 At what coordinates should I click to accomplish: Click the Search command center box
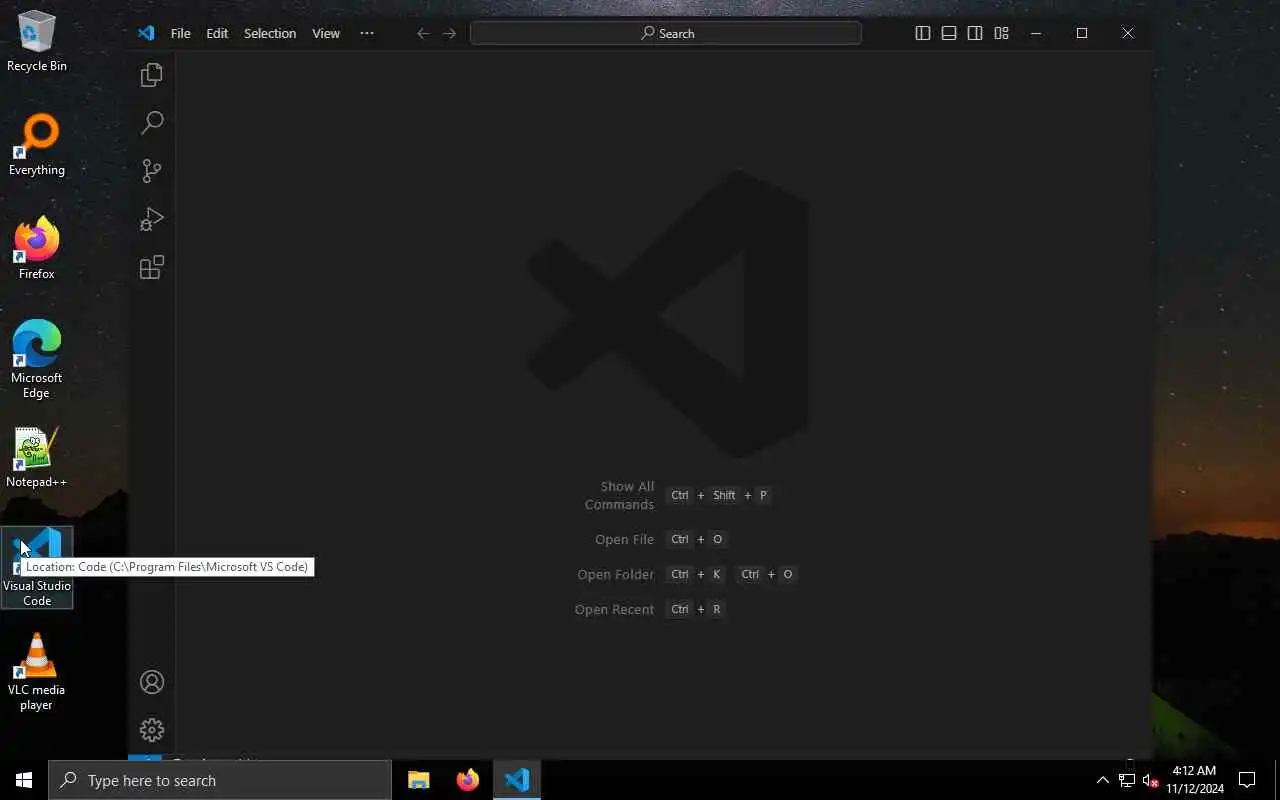pyautogui.click(x=666, y=33)
